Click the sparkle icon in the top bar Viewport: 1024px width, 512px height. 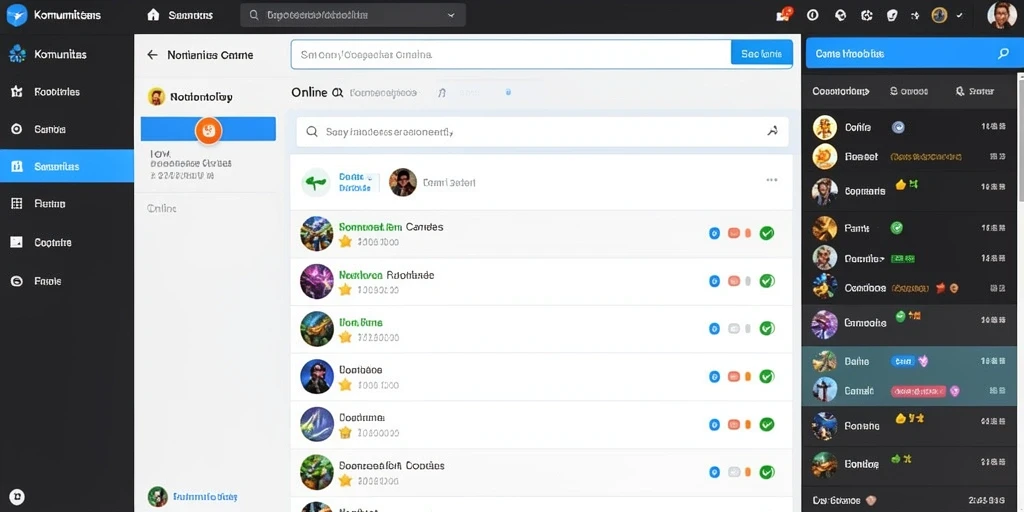click(915, 15)
